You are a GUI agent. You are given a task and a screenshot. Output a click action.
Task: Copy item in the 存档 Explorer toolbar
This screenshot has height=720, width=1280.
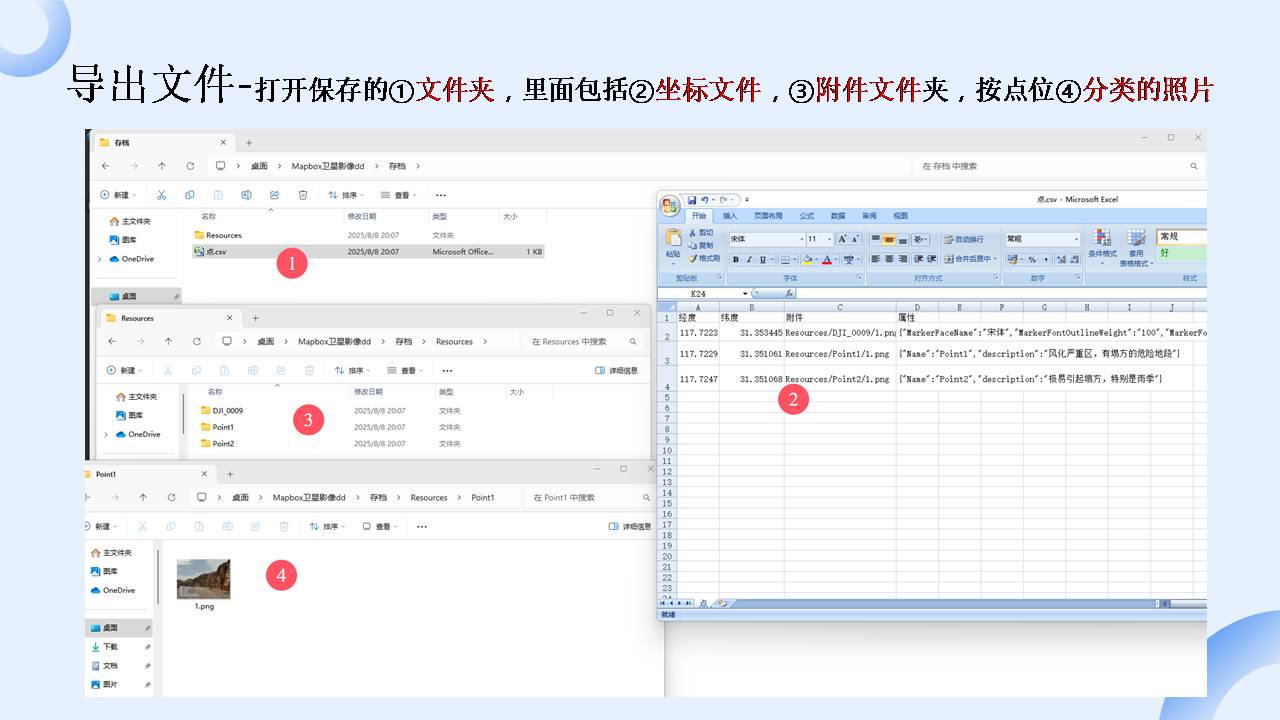tap(189, 195)
